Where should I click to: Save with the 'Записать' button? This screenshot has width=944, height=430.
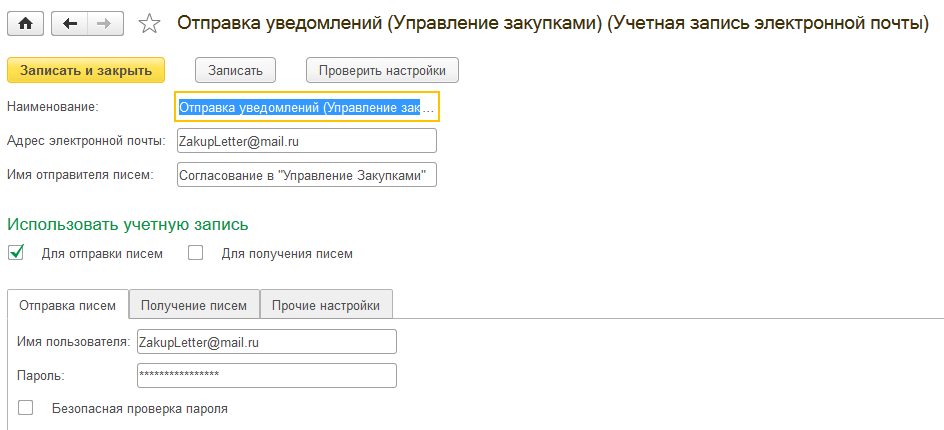click(x=235, y=70)
